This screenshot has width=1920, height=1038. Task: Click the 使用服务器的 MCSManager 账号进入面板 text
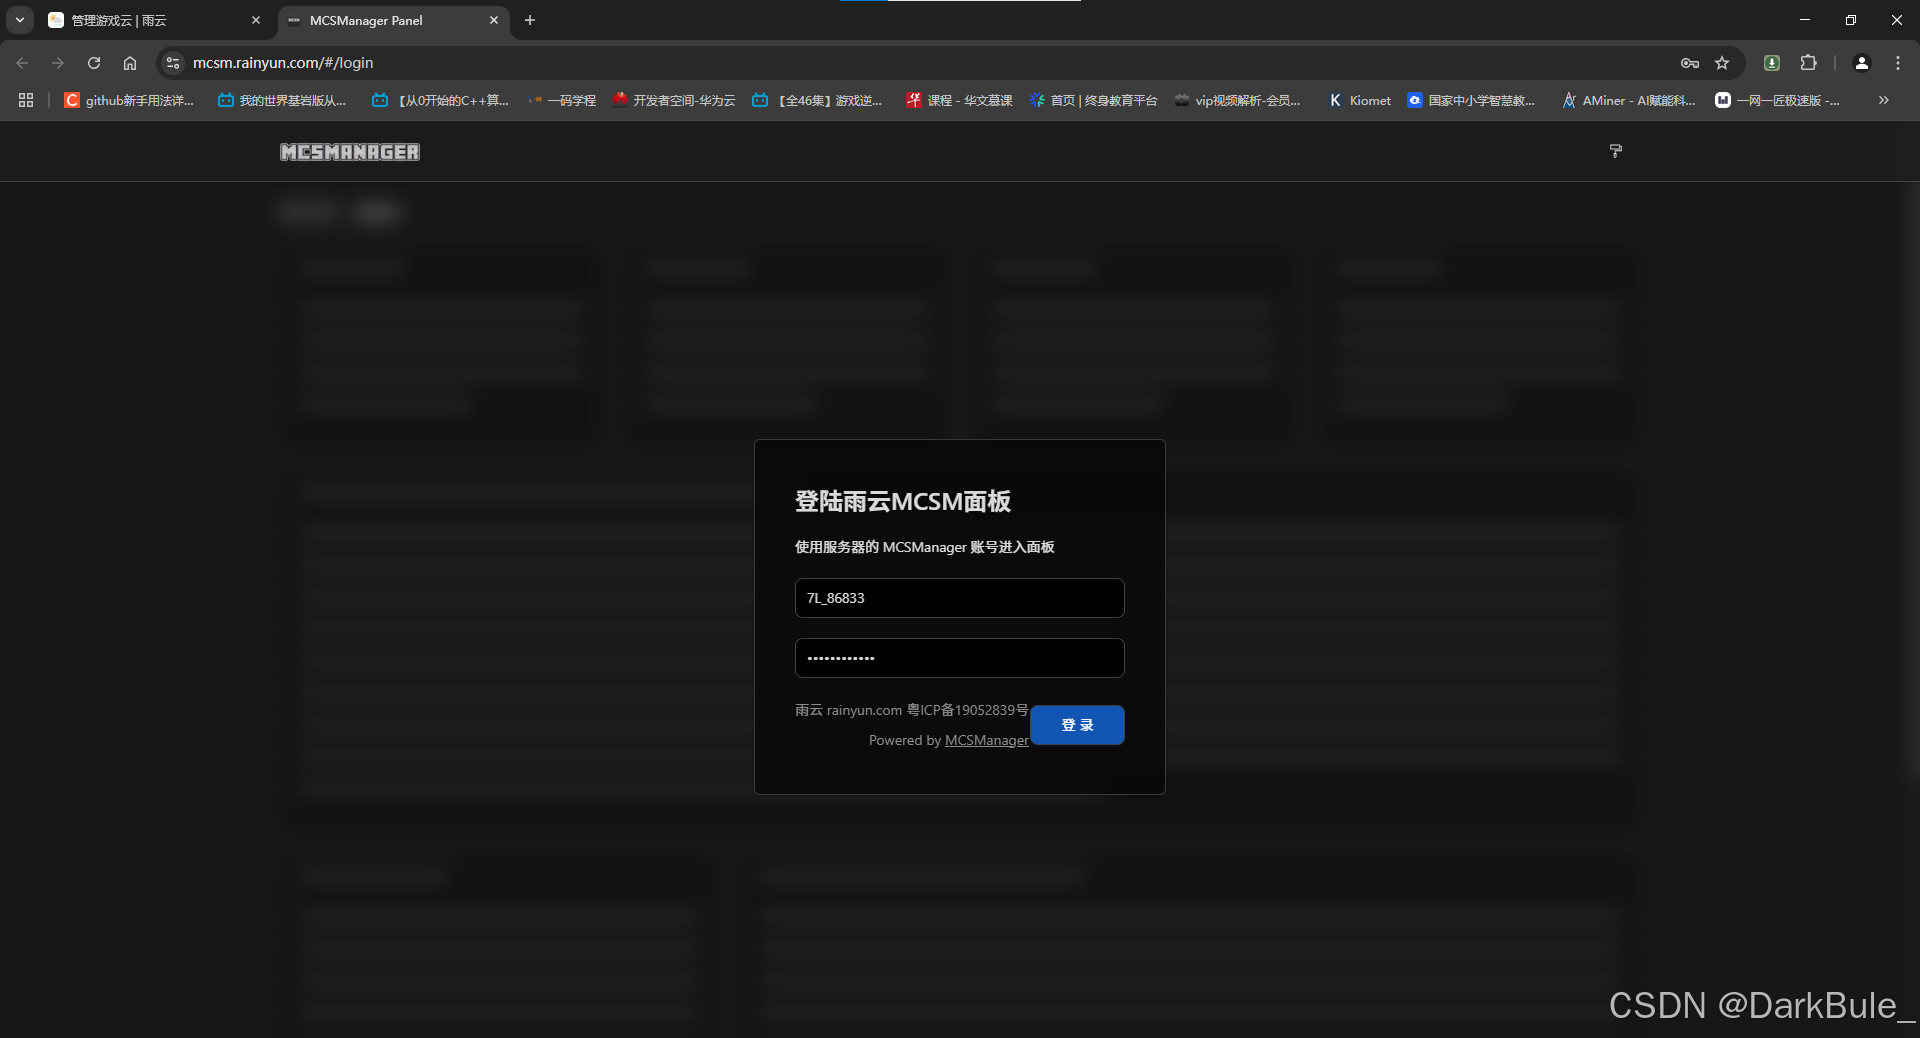[x=924, y=547]
